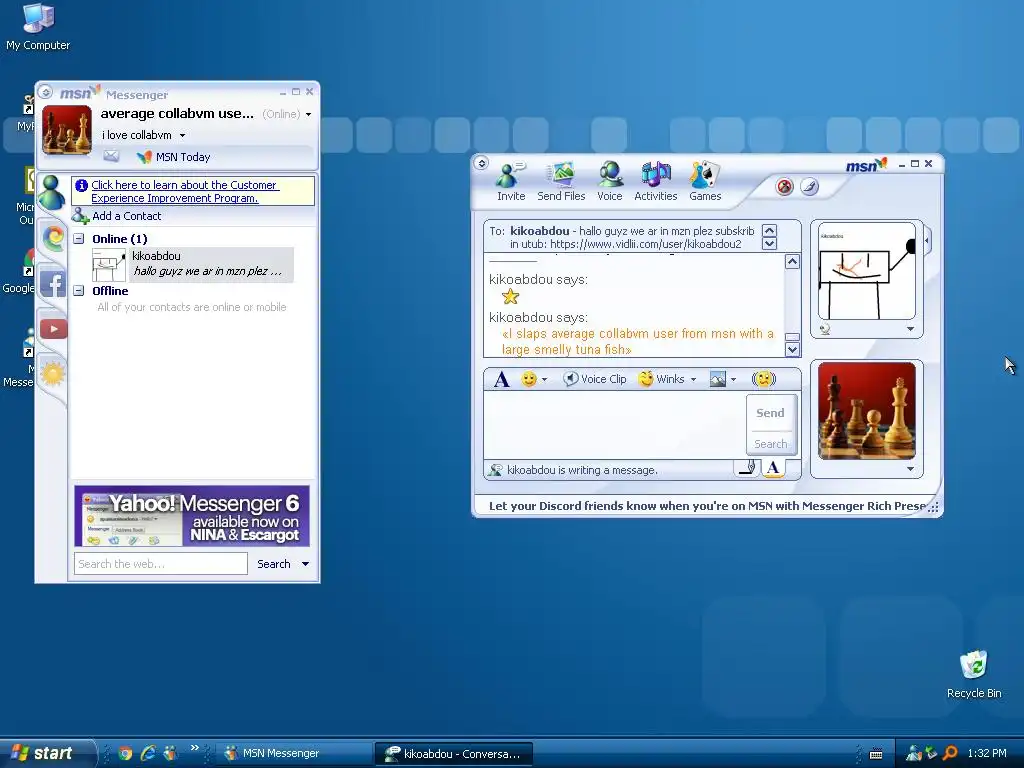Click the Invite icon in conversation window
The height and width of the screenshot is (768, 1024).
coord(510,182)
